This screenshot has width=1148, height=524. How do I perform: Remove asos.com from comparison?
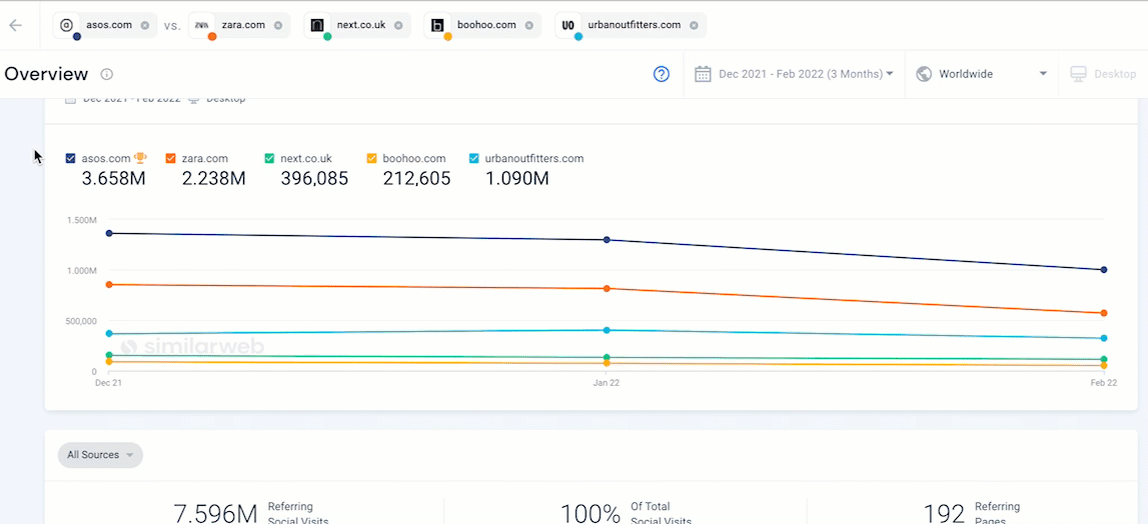pos(145,25)
